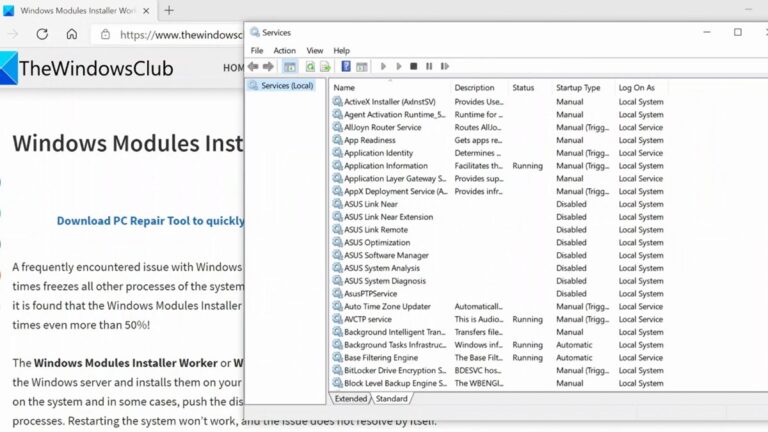Click the site lock icon in address bar

(105, 34)
